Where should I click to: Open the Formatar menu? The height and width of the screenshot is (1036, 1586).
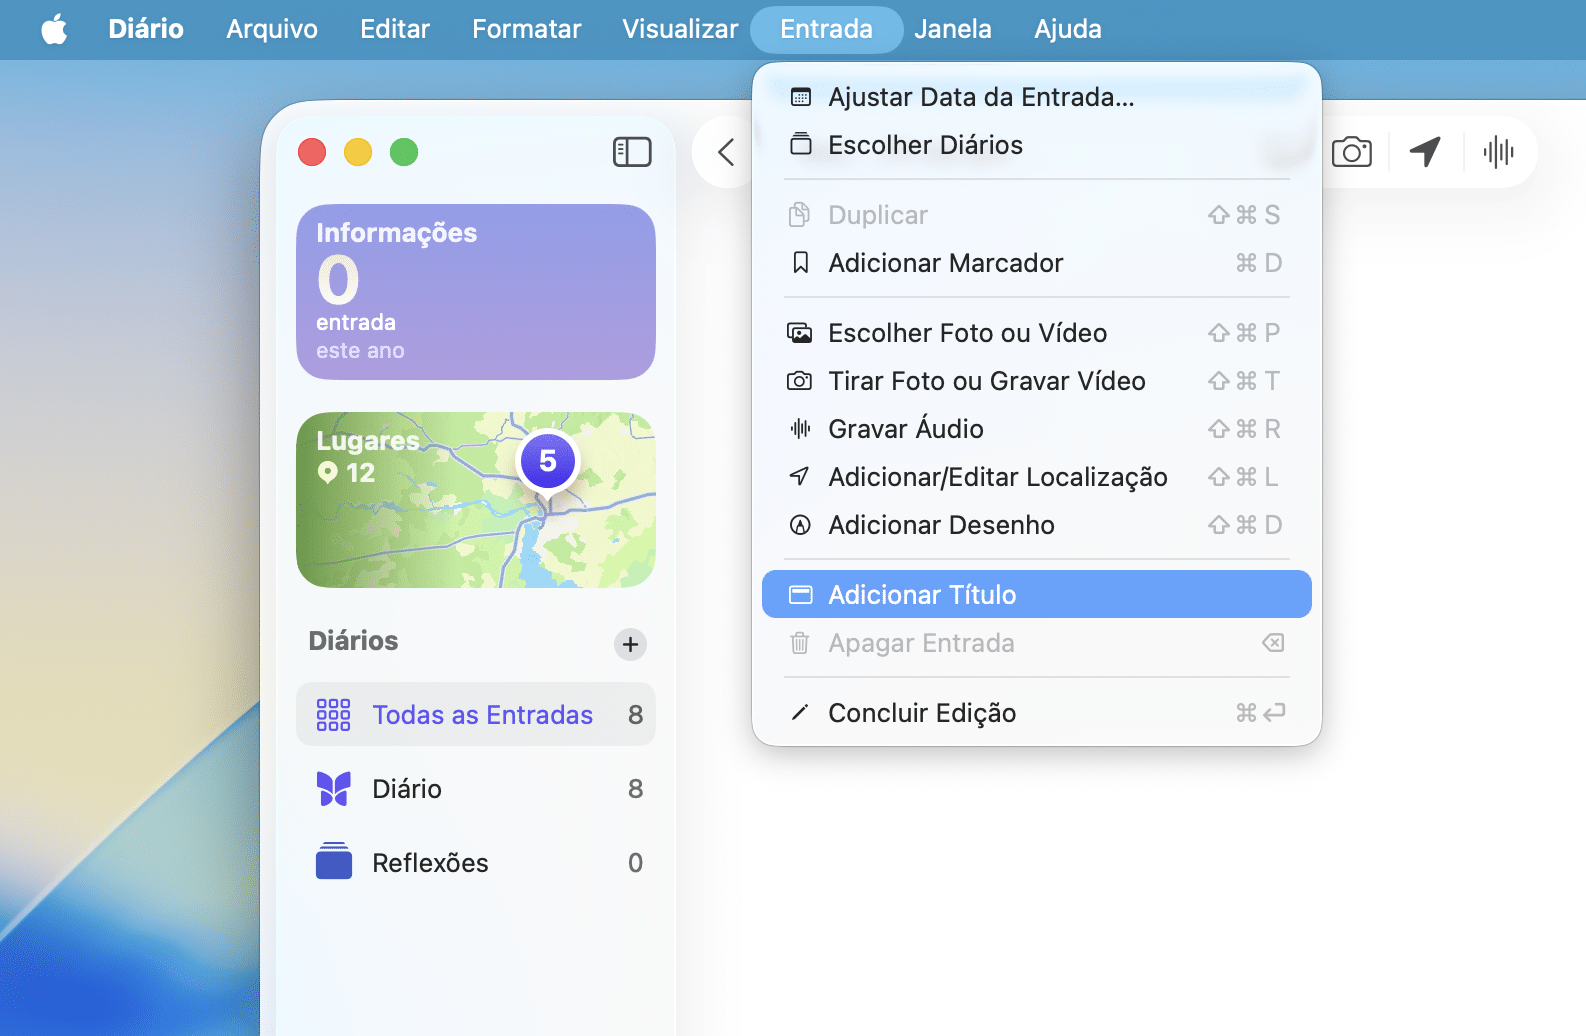point(526,29)
